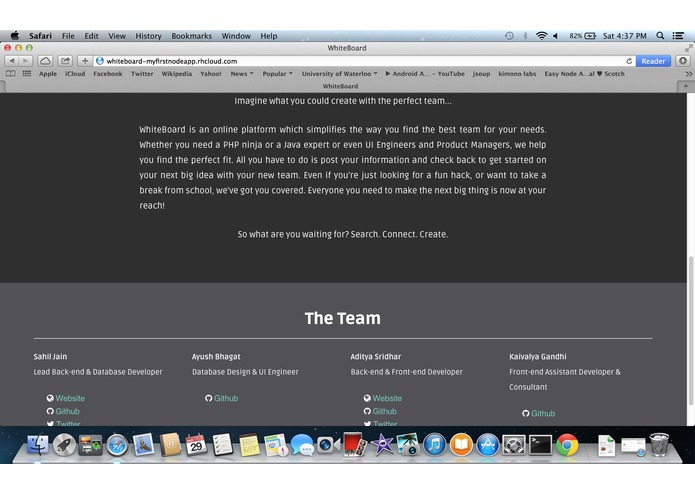Open Sahil Jain's Github link
This screenshot has height=494, width=695.
[67, 411]
